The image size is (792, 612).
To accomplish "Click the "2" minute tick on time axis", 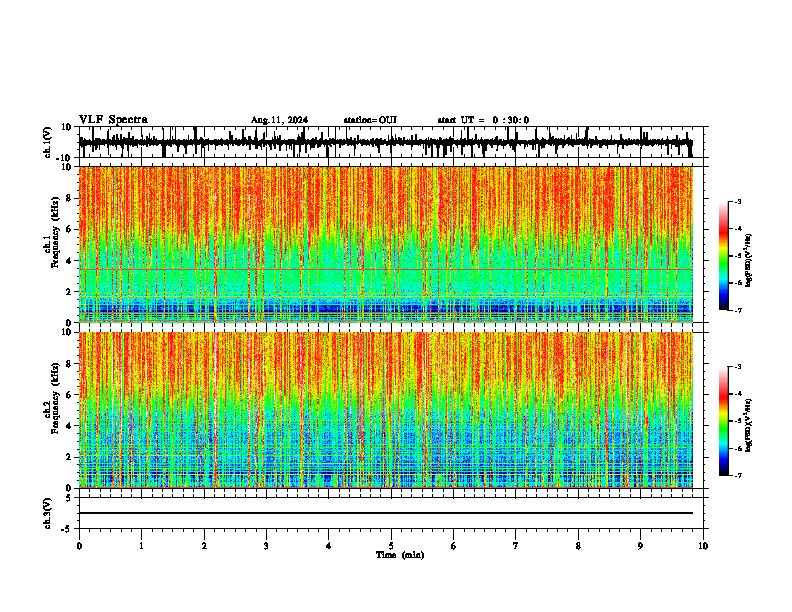I will tap(204, 546).
